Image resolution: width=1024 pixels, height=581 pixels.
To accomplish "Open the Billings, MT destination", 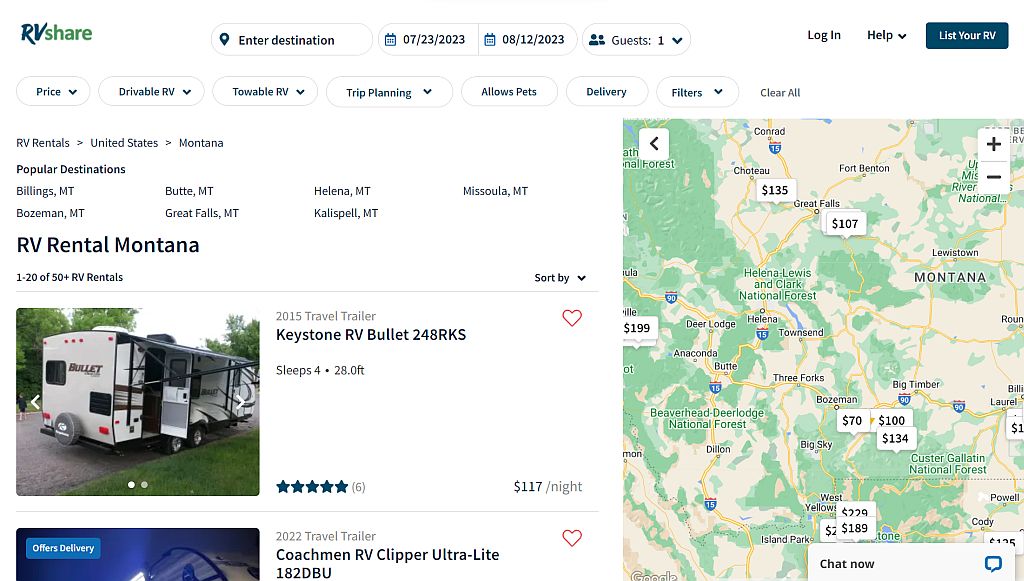I will (x=45, y=191).
